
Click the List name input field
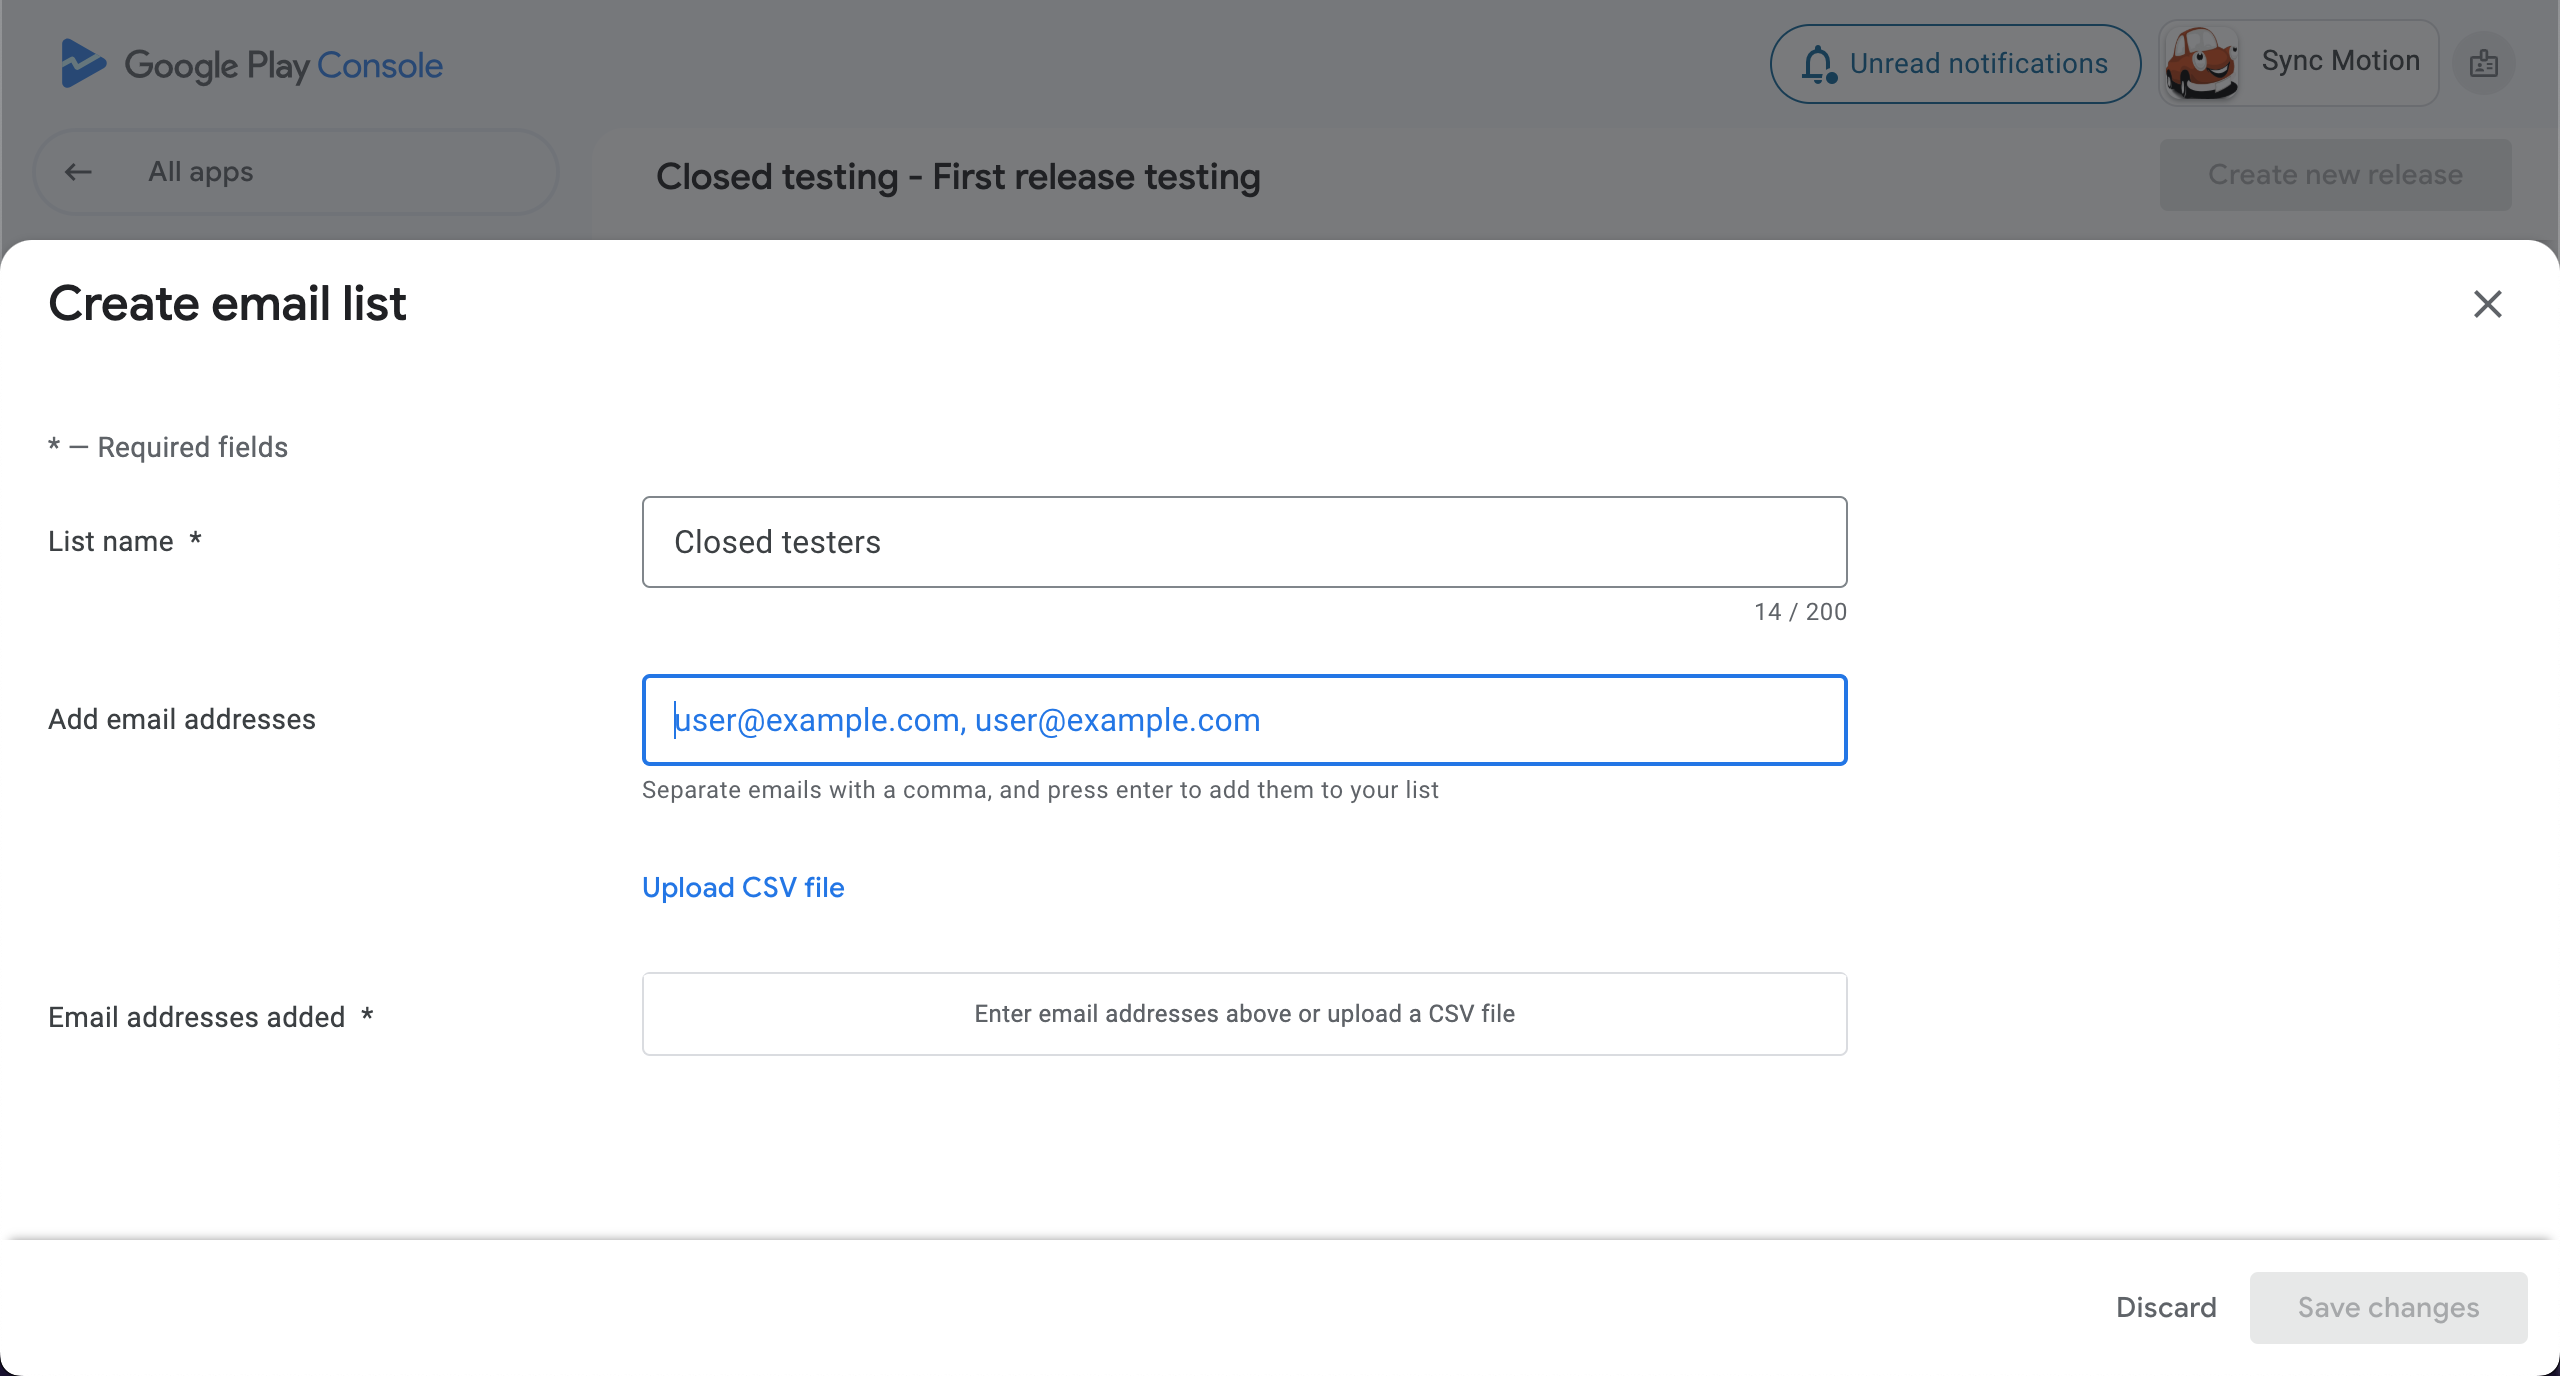click(1244, 542)
